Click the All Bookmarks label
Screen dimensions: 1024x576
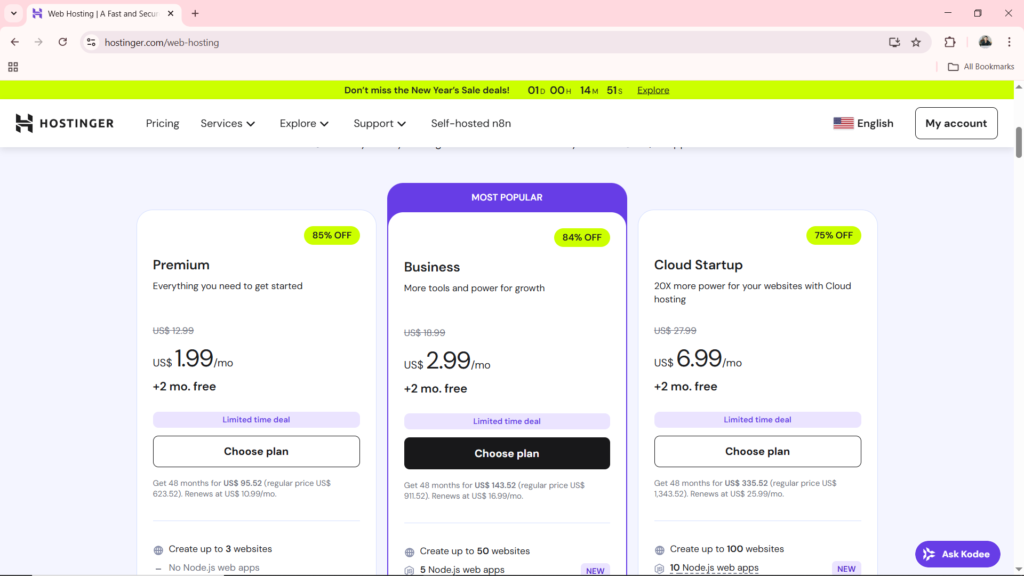[981, 66]
